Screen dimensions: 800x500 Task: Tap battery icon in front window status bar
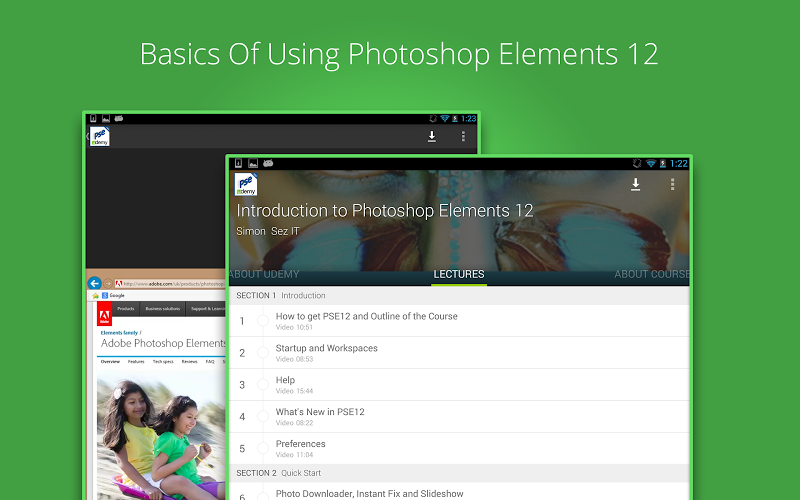(663, 164)
